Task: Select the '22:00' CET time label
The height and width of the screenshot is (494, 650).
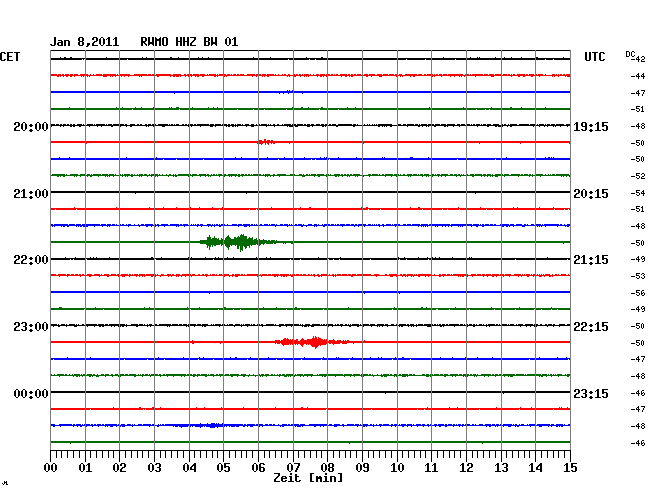Action: coord(31,260)
